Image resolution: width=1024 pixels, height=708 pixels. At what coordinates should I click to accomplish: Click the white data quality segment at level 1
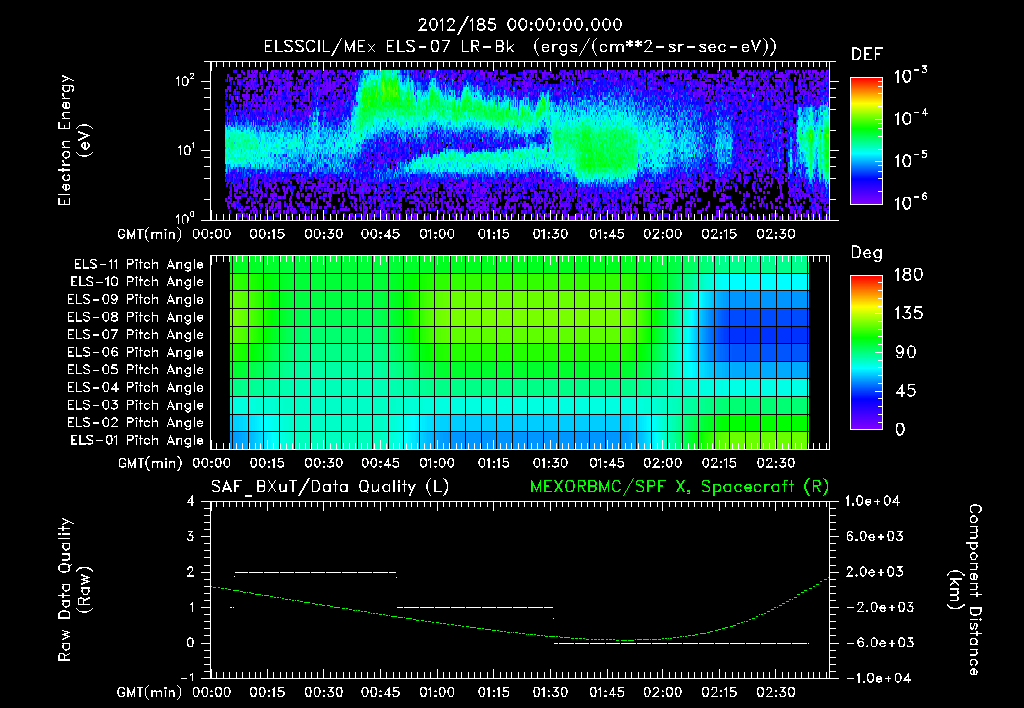(475, 607)
